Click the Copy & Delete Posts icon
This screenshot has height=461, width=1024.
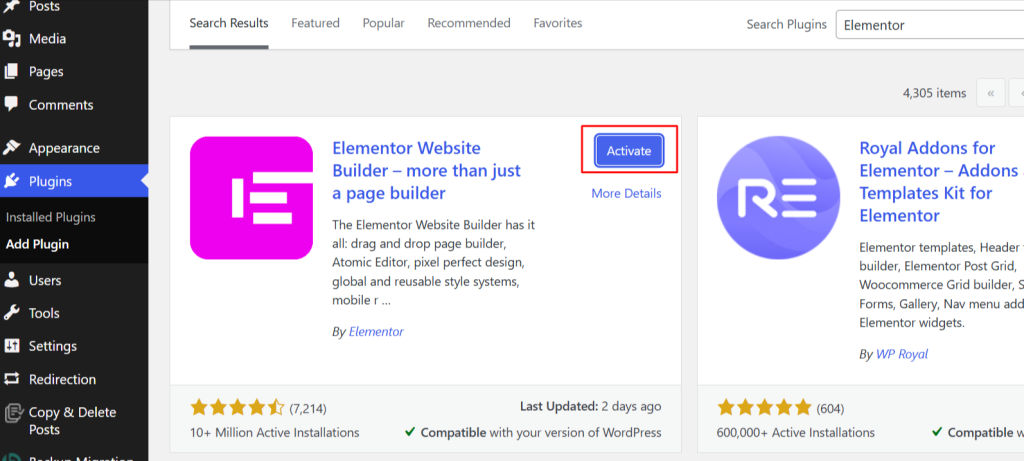(x=12, y=413)
